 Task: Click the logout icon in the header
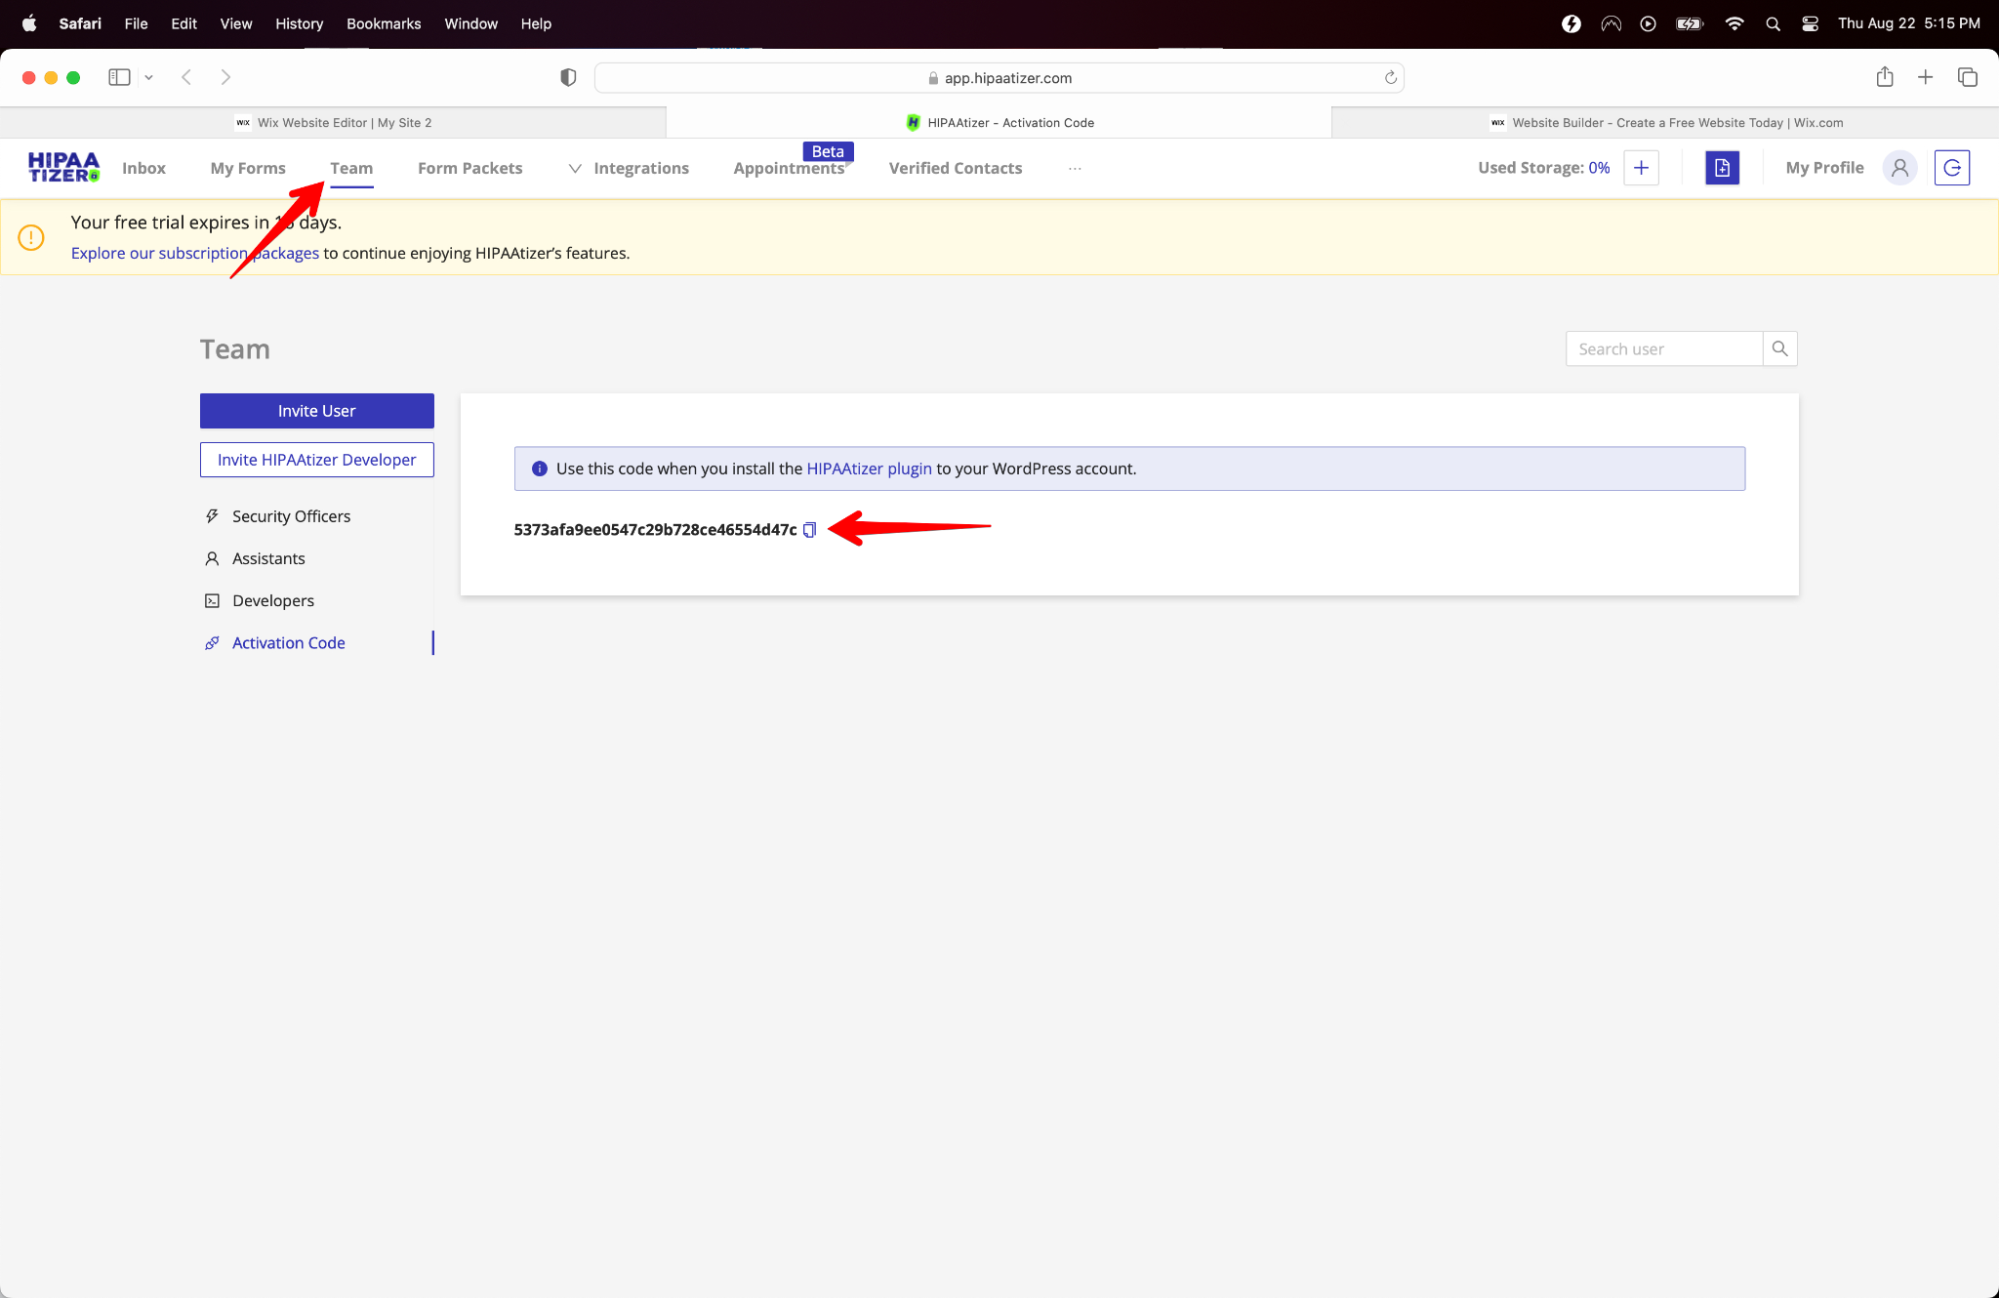pos(1951,168)
